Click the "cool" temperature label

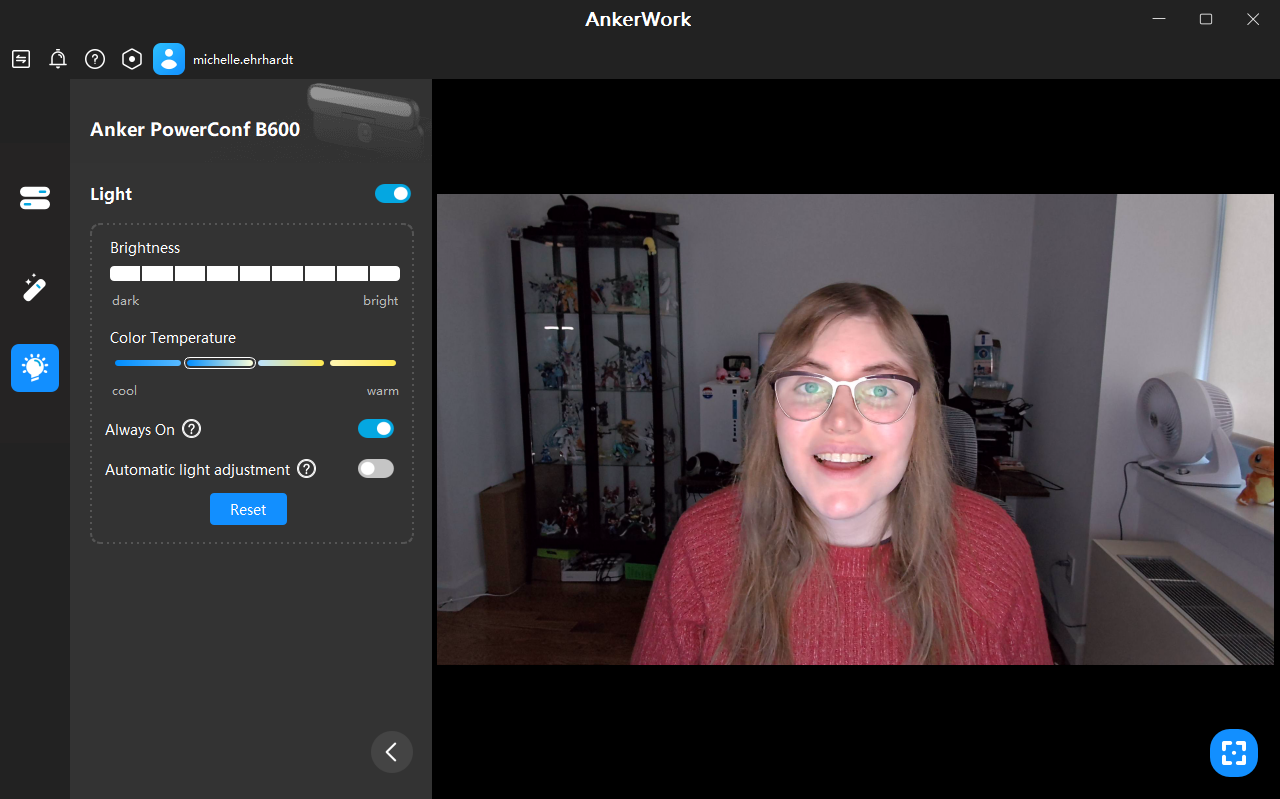(x=125, y=391)
